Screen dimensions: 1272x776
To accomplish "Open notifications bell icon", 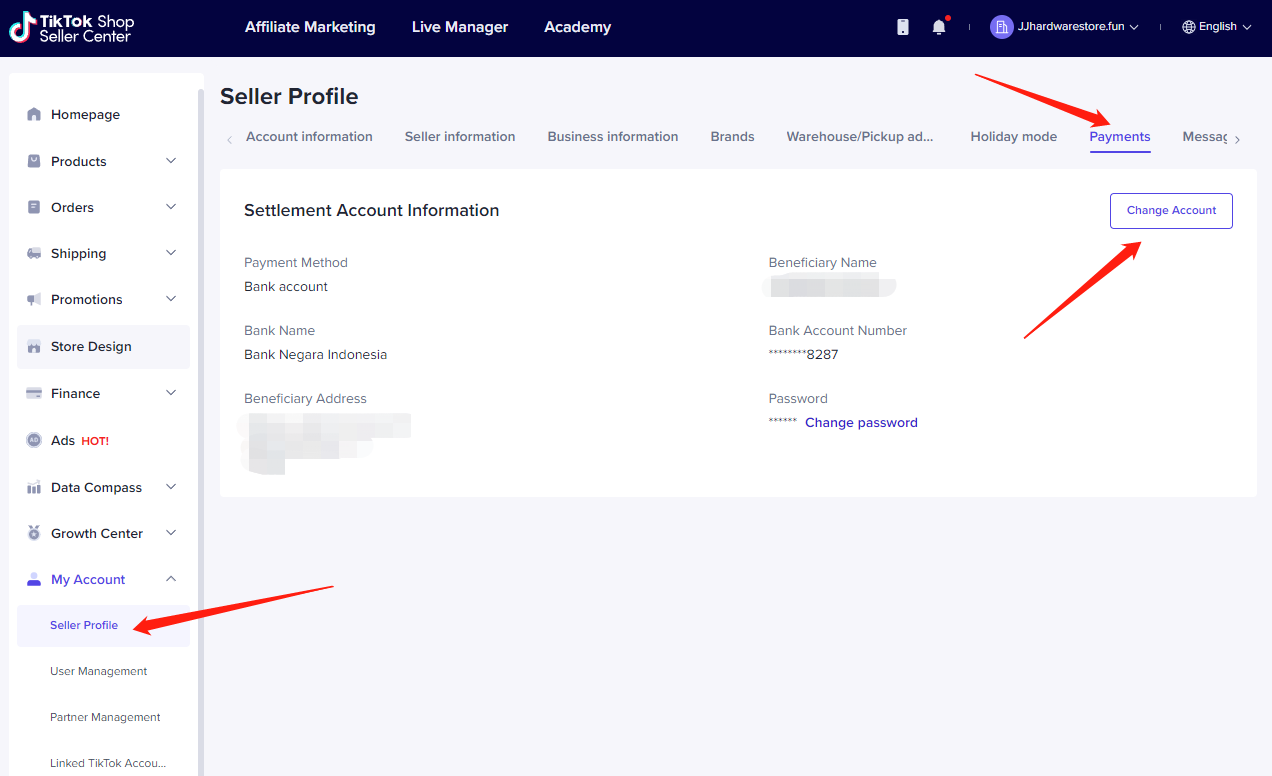I will pos(938,27).
